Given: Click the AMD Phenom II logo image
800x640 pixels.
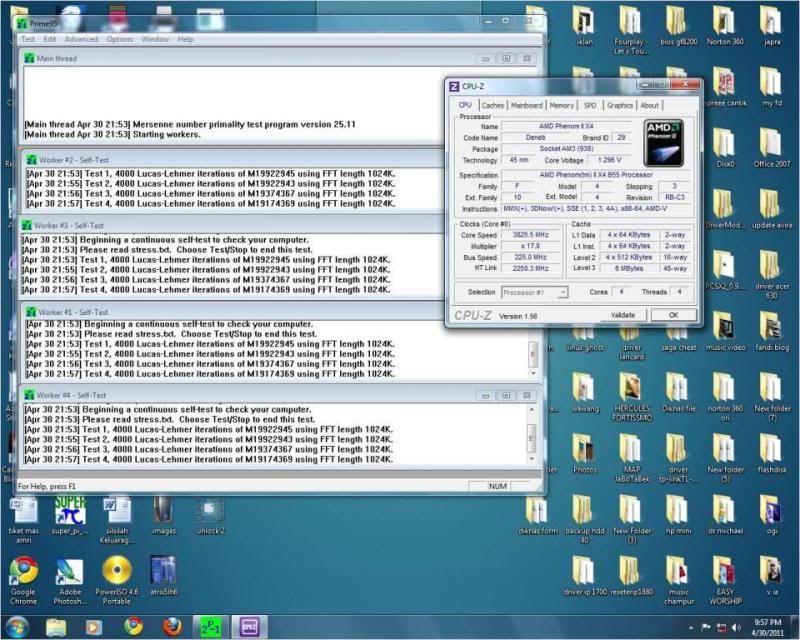Looking at the screenshot, I should pyautogui.click(x=663, y=143).
